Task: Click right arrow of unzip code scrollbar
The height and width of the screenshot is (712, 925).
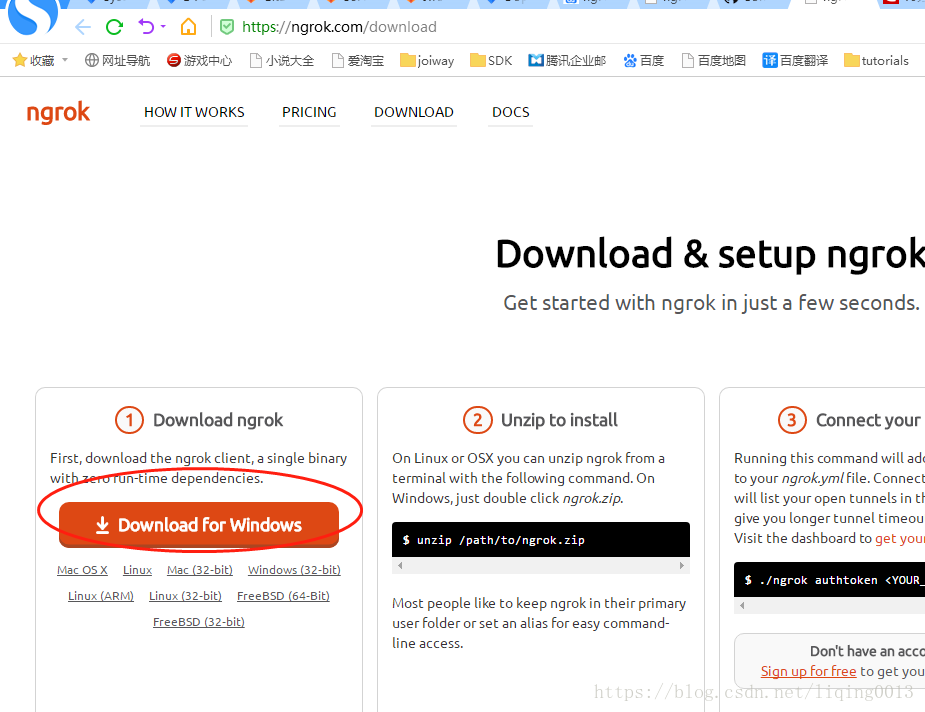Action: [682, 565]
